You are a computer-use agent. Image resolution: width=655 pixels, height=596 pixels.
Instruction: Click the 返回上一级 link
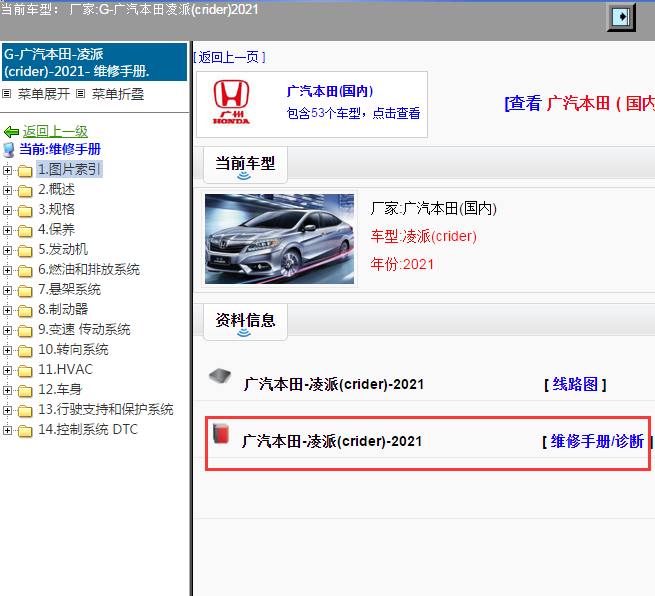coord(55,132)
